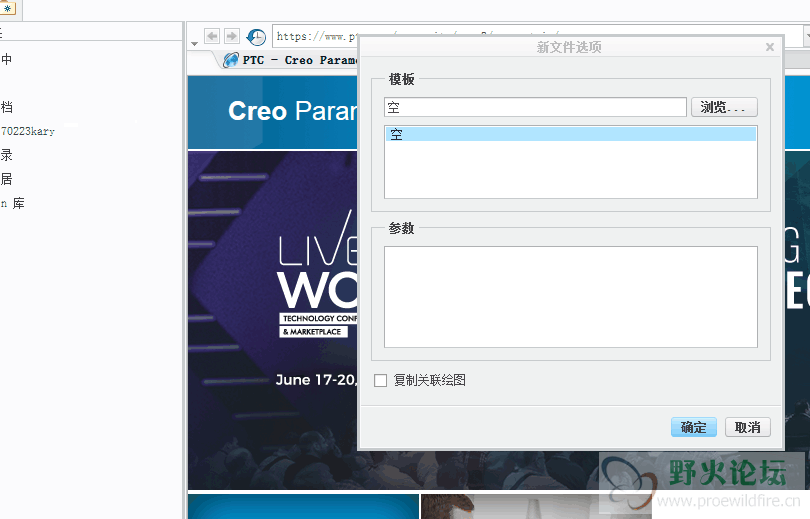Click the template name input field
The height and width of the screenshot is (519, 810).
[535, 107]
